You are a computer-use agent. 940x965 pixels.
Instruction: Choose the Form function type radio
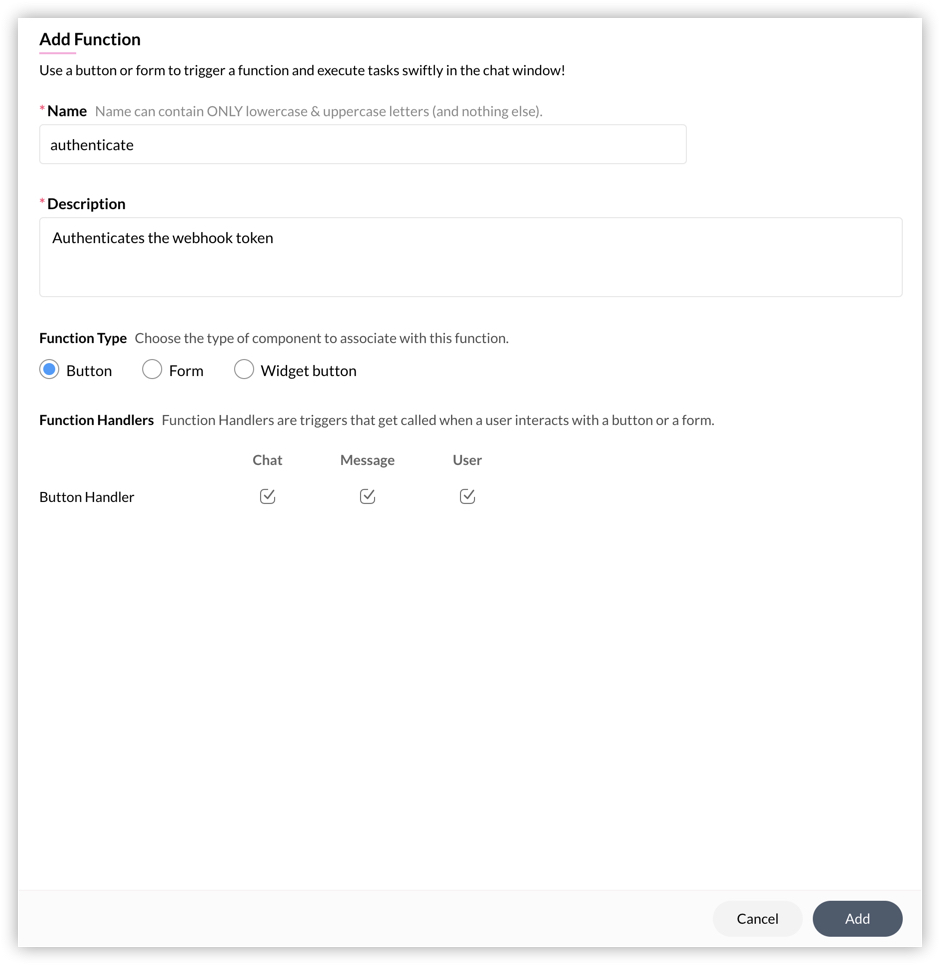pyautogui.click(x=152, y=370)
